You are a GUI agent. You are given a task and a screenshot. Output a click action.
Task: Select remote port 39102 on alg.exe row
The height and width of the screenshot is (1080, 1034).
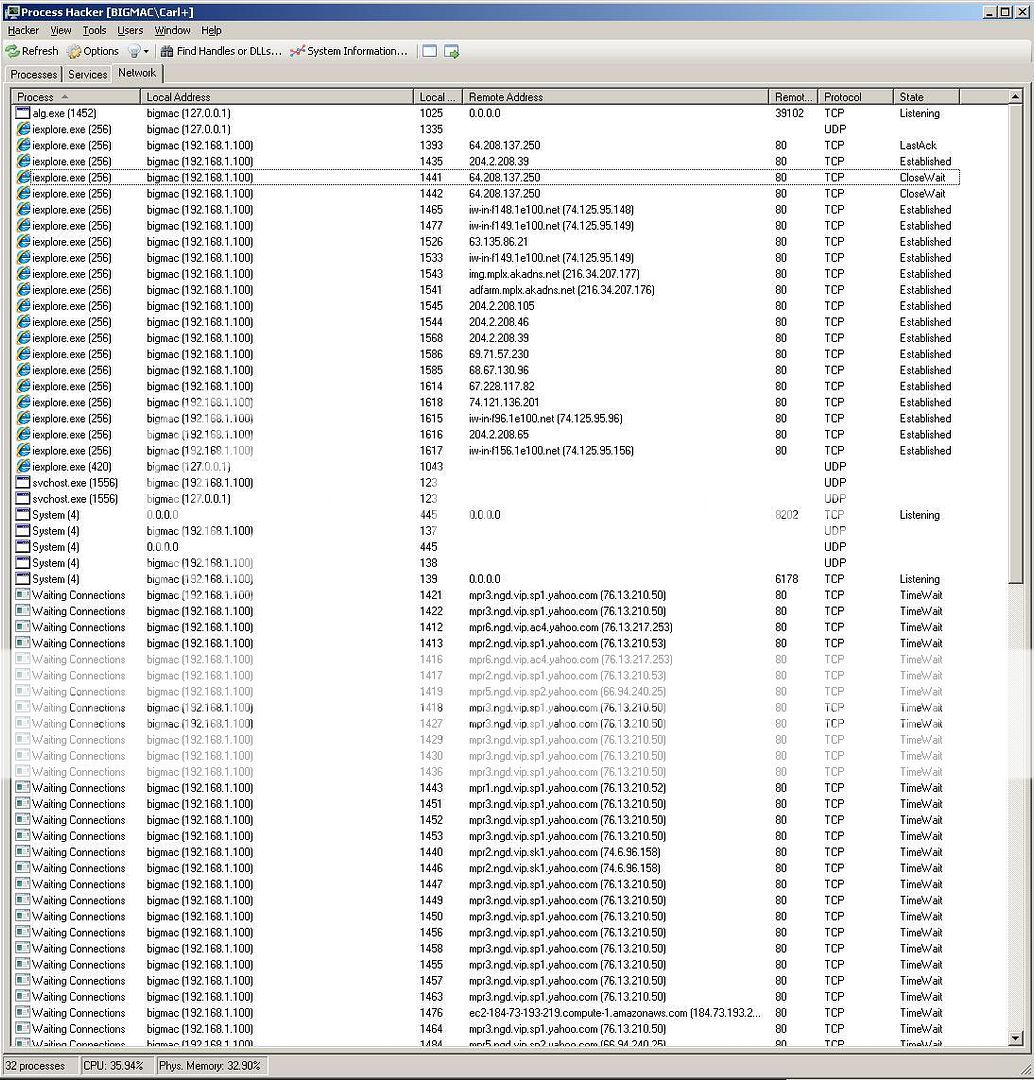[789, 113]
